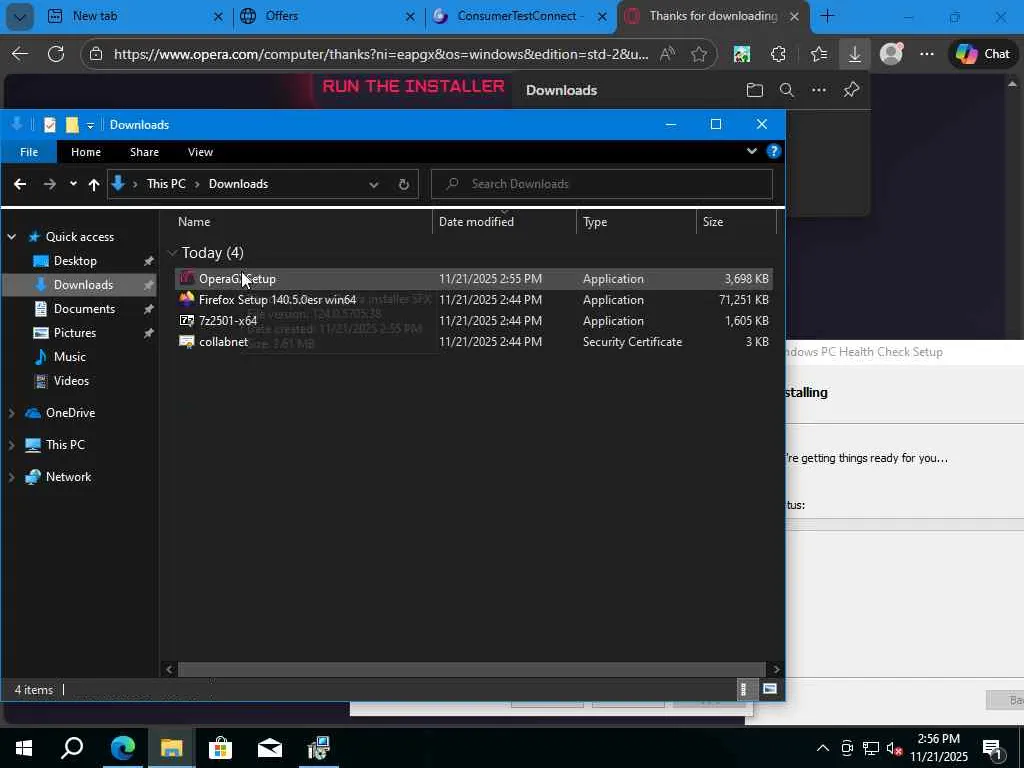Go back in File Explorer
The height and width of the screenshot is (768, 1024).
coord(20,184)
